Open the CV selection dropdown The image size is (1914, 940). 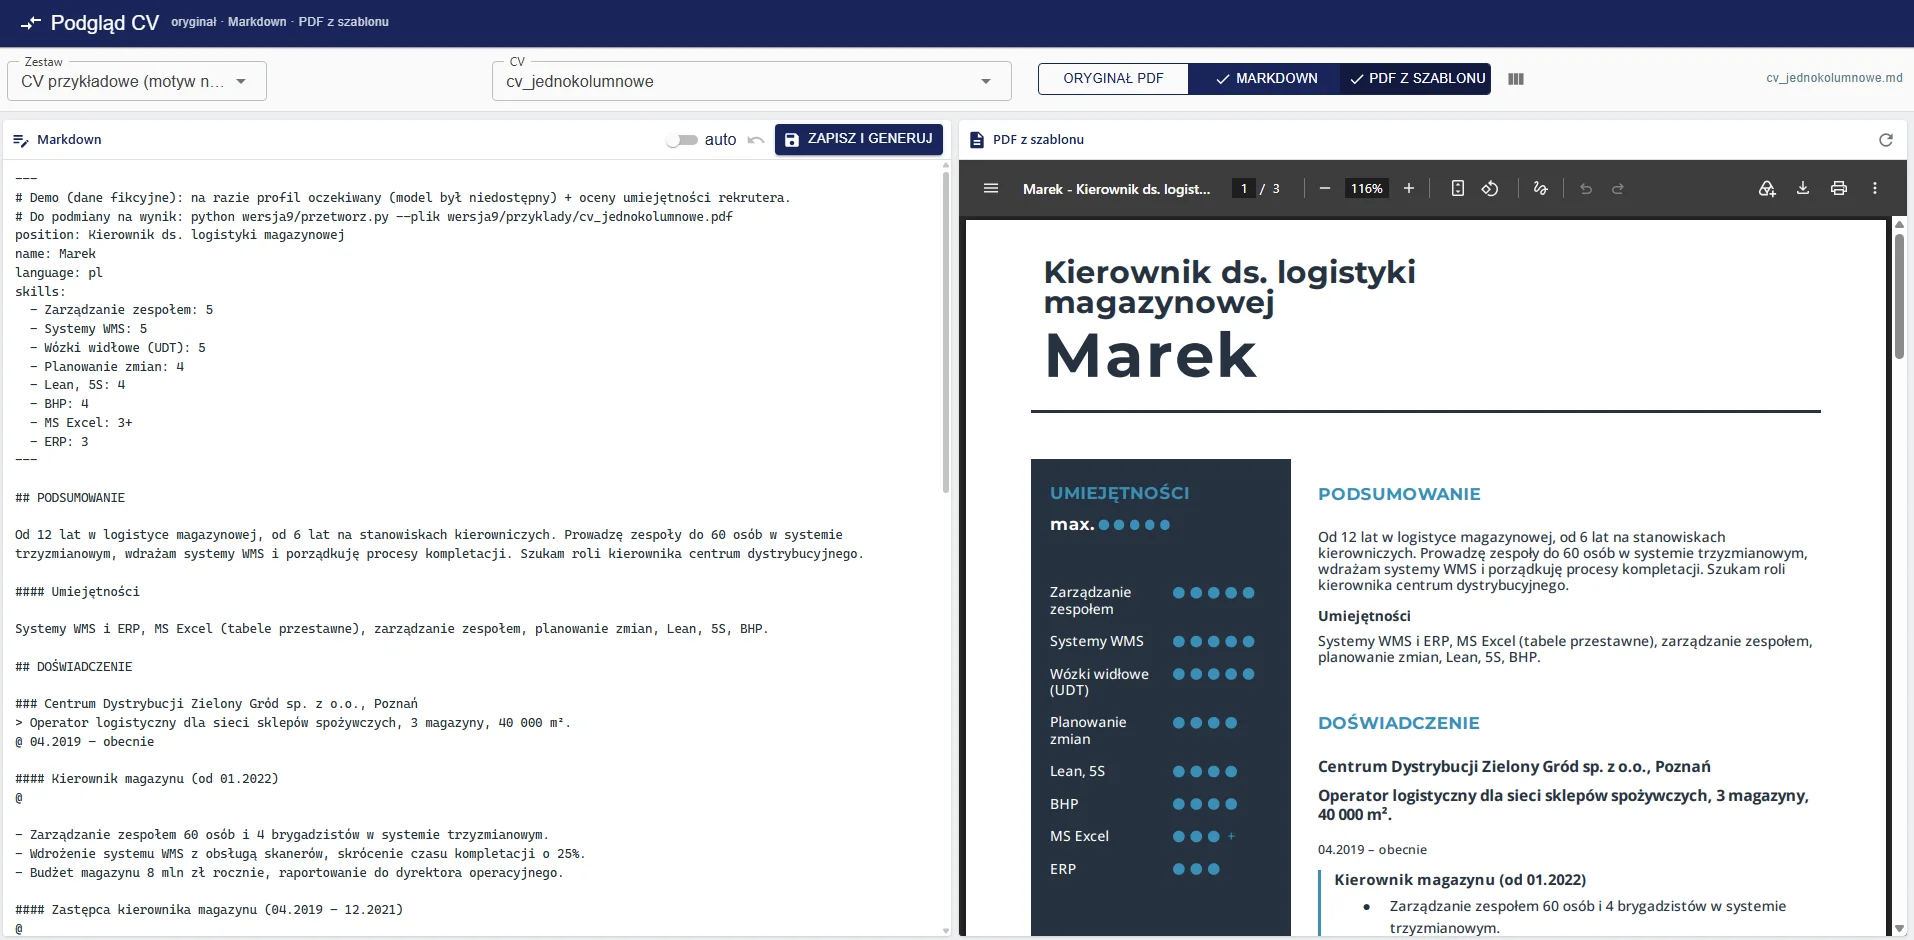coord(752,81)
